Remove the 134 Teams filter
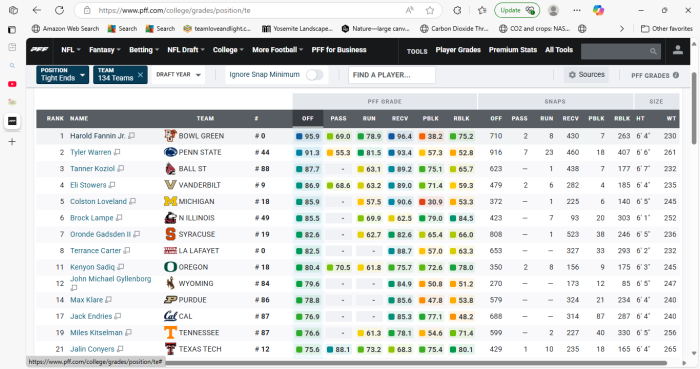This screenshot has height=369, width=700. coord(140,75)
